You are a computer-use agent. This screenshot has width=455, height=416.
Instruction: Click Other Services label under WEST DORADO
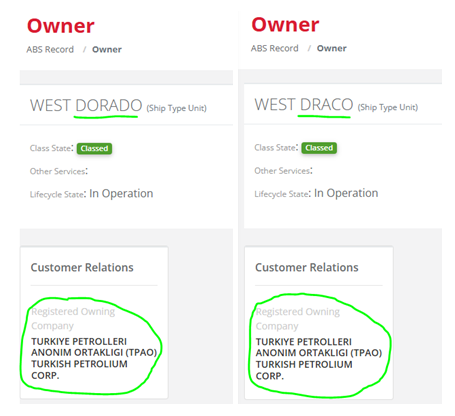pyautogui.click(x=59, y=171)
